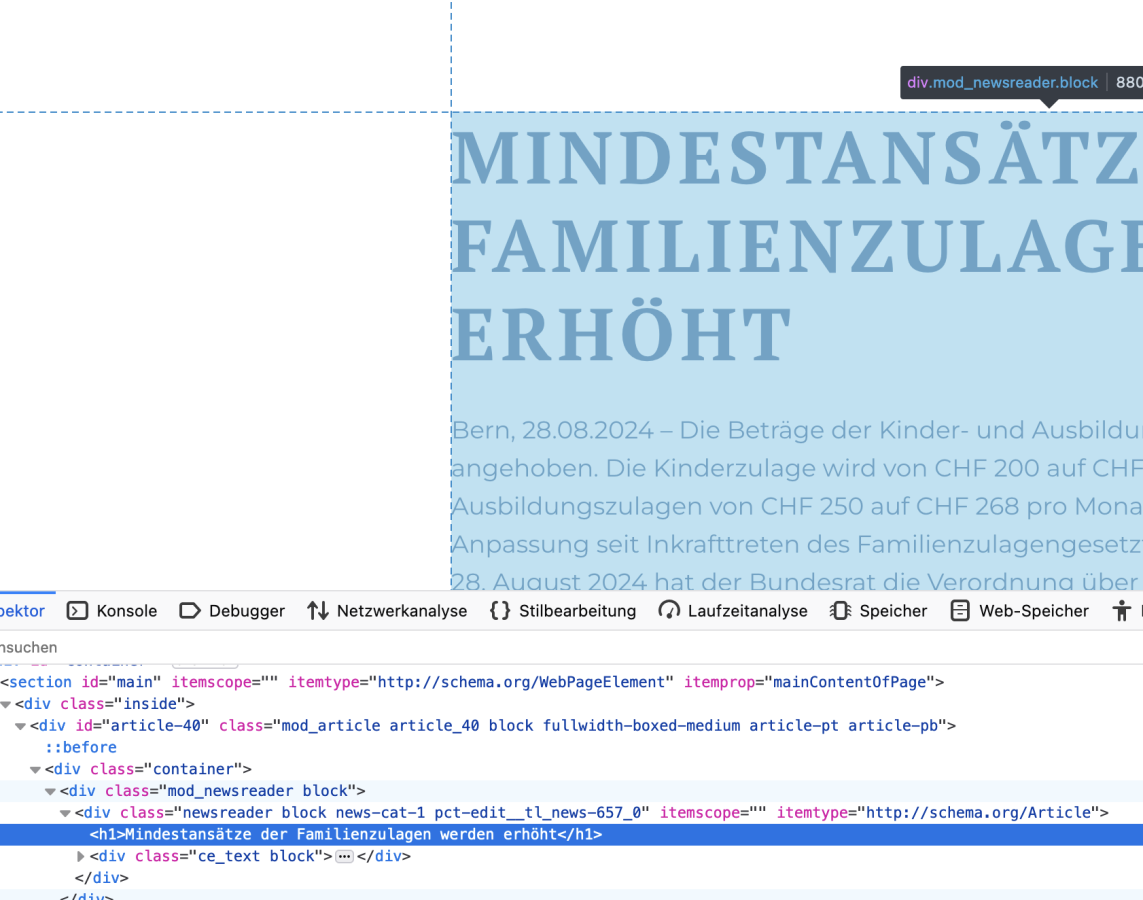Select the ::before pseudo-element node
The width and height of the screenshot is (1143, 900).
coord(81,748)
